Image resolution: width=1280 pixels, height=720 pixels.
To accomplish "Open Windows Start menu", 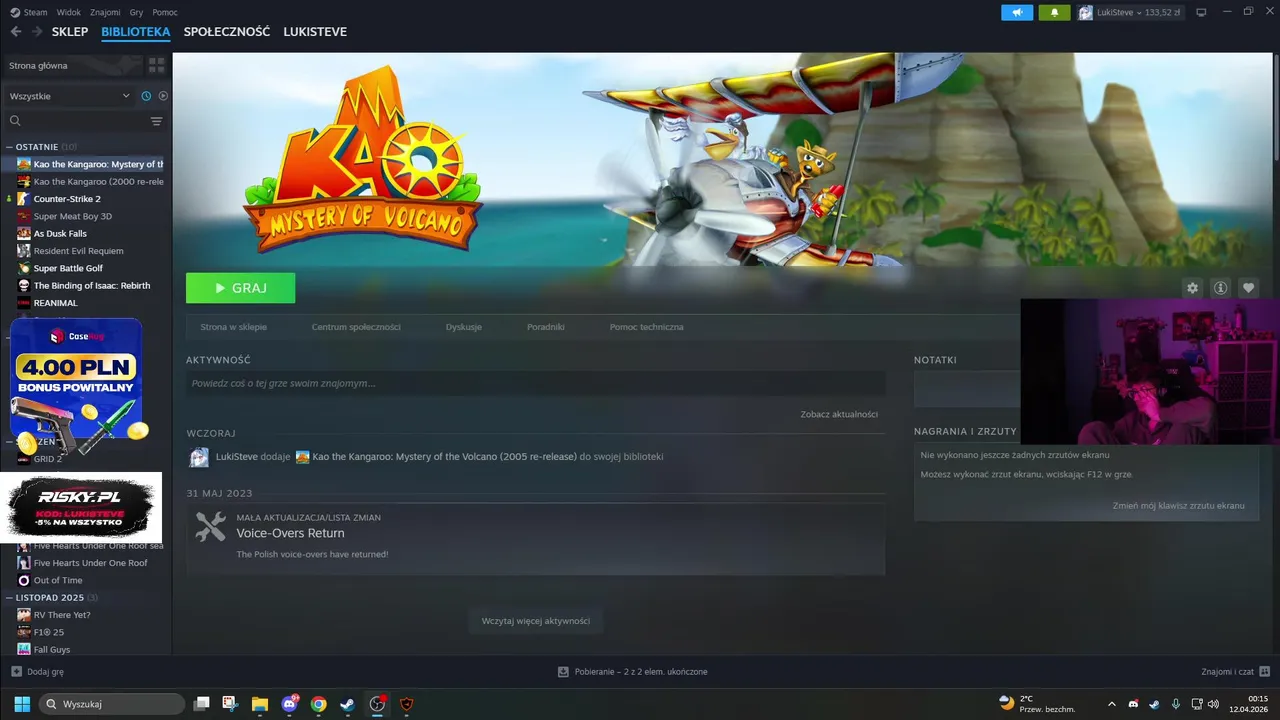I will point(21,704).
